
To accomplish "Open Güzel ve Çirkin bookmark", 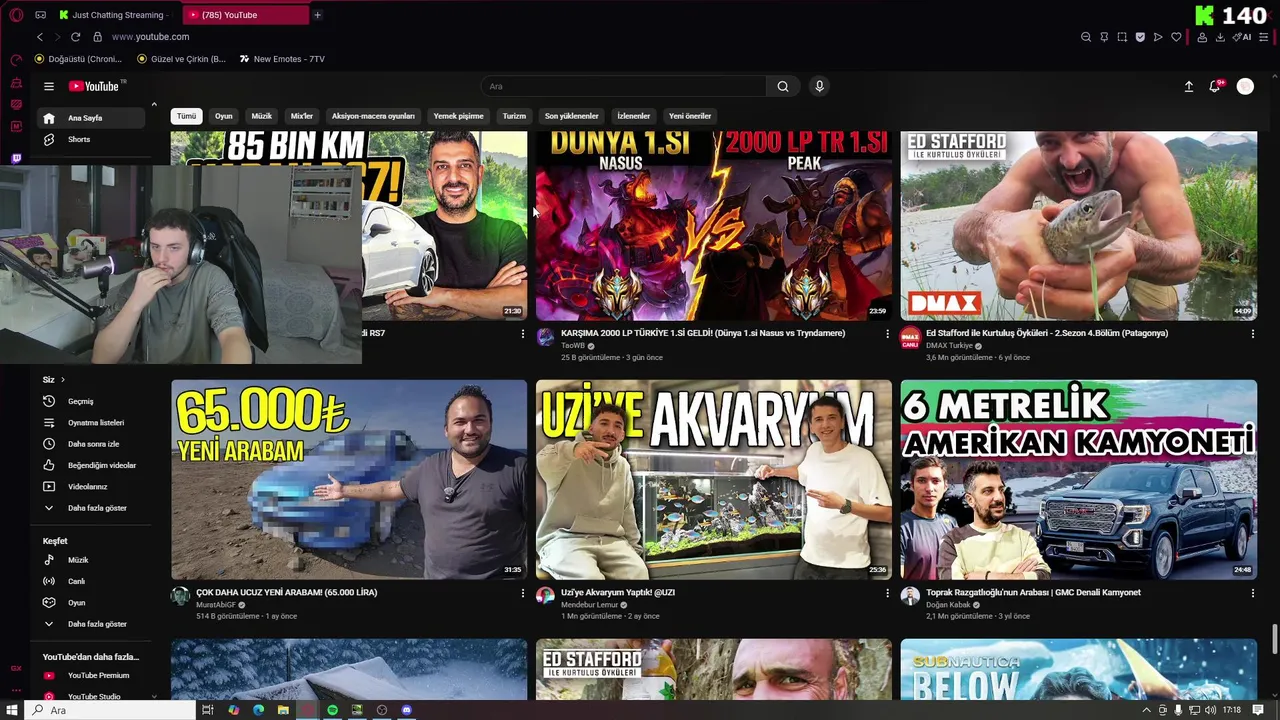I will tap(181, 59).
